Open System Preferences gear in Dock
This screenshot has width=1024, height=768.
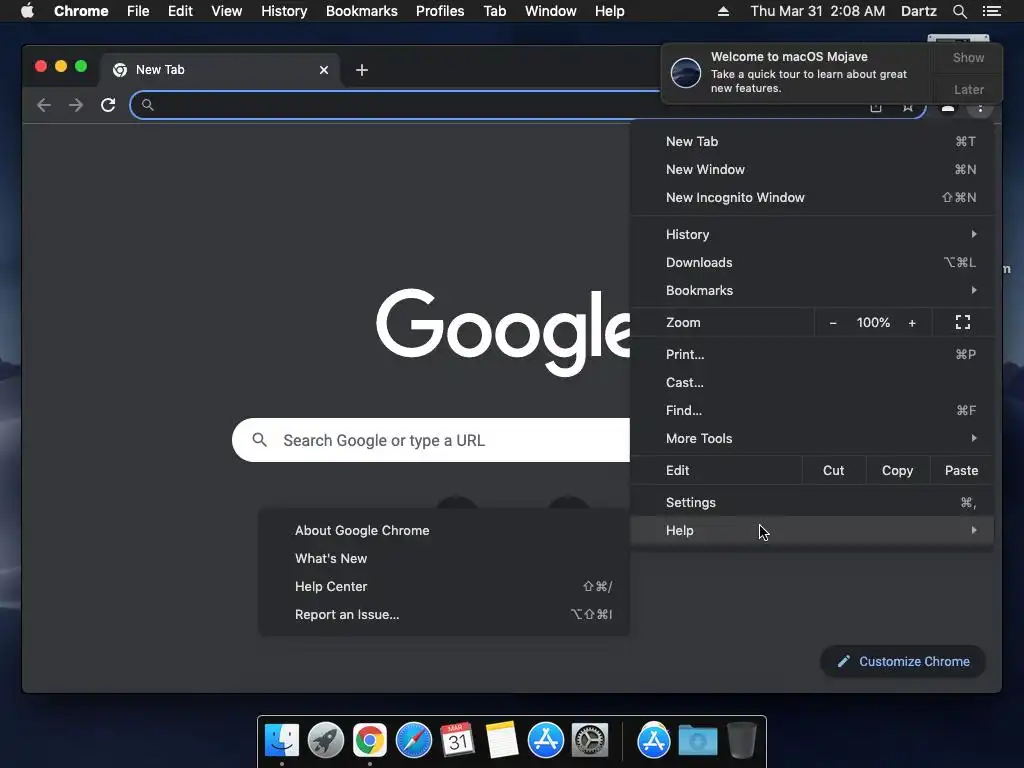(x=590, y=741)
